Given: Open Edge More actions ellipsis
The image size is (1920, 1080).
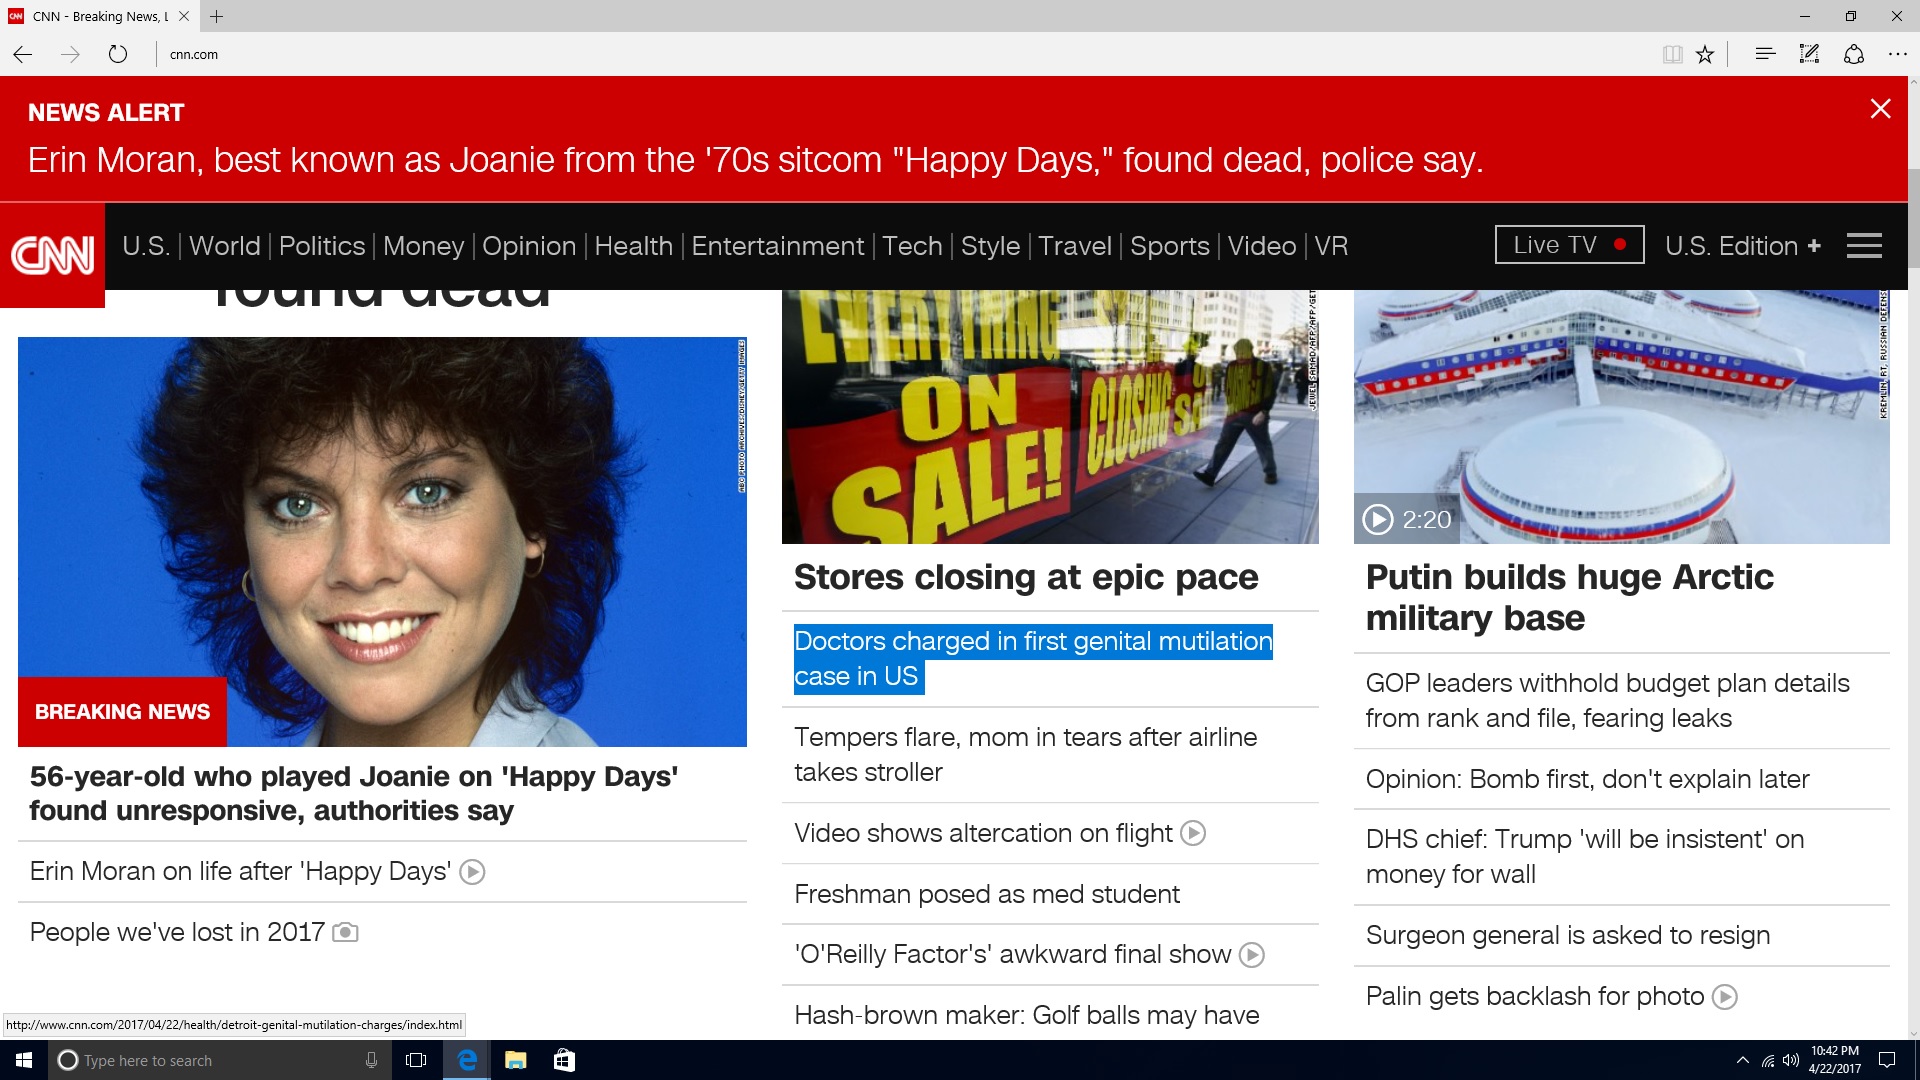Looking at the screenshot, I should tap(1898, 54).
